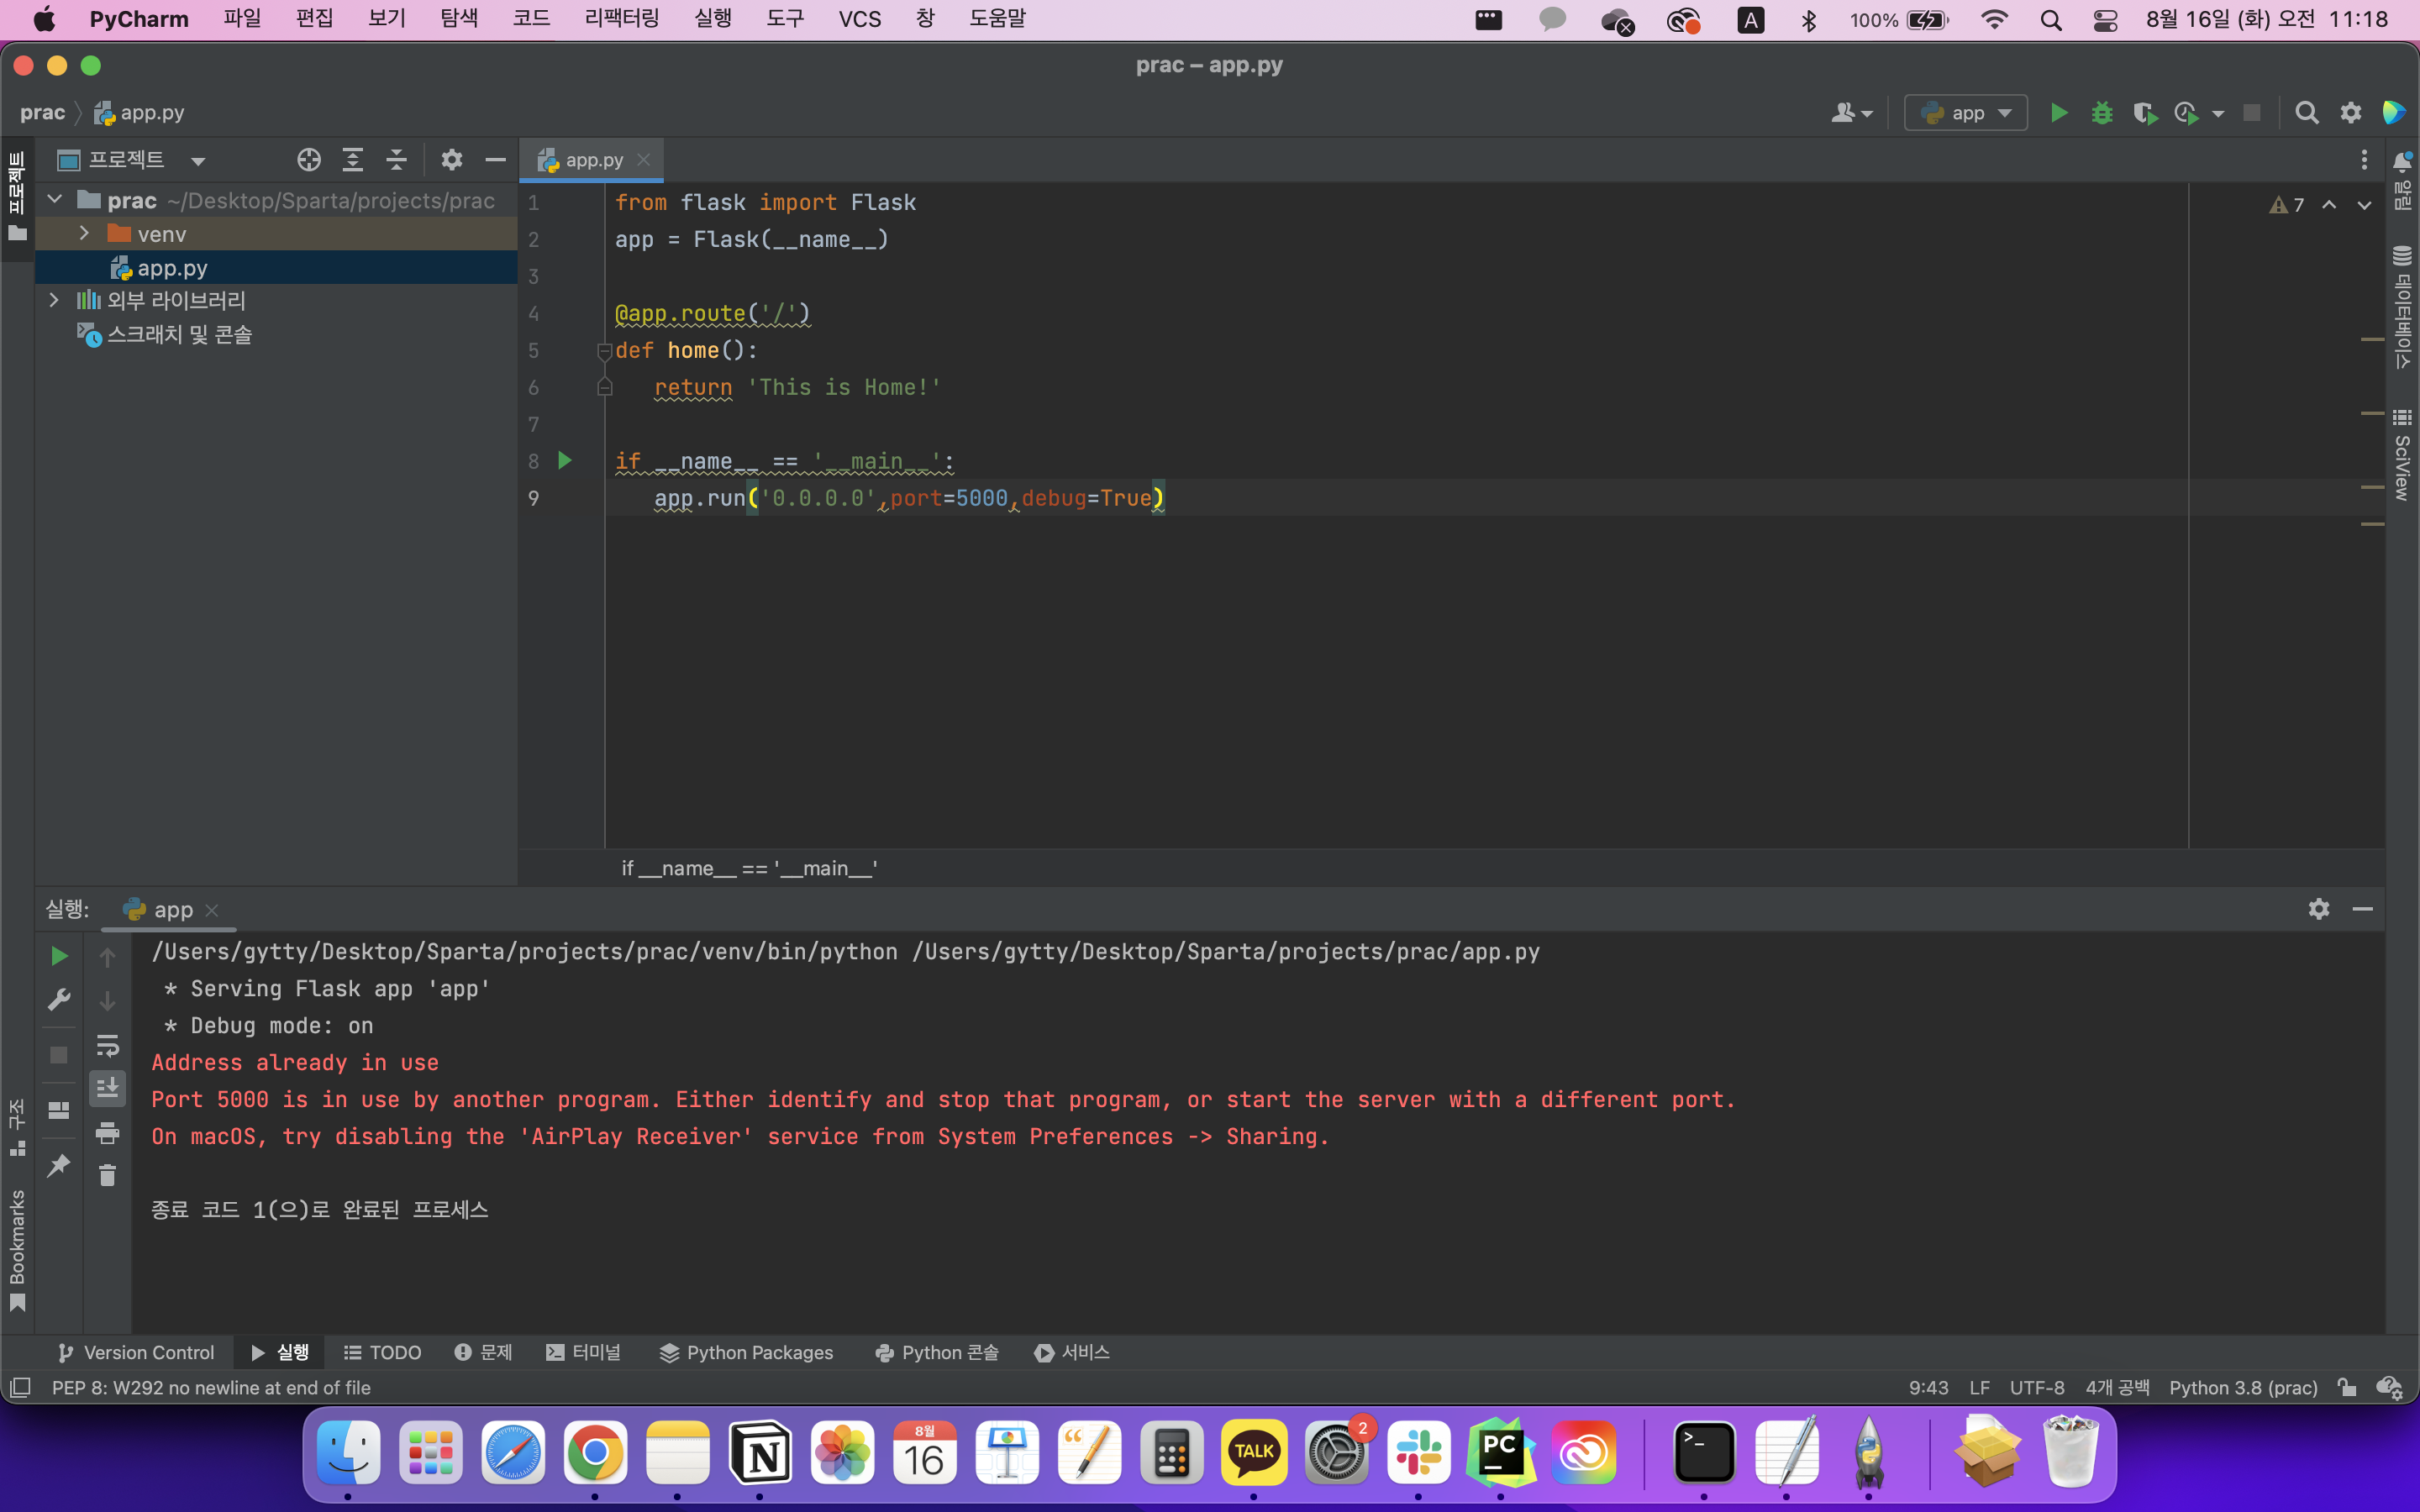This screenshot has width=2420, height=1512.
Task: Expand all in project panel
Action: tap(353, 160)
